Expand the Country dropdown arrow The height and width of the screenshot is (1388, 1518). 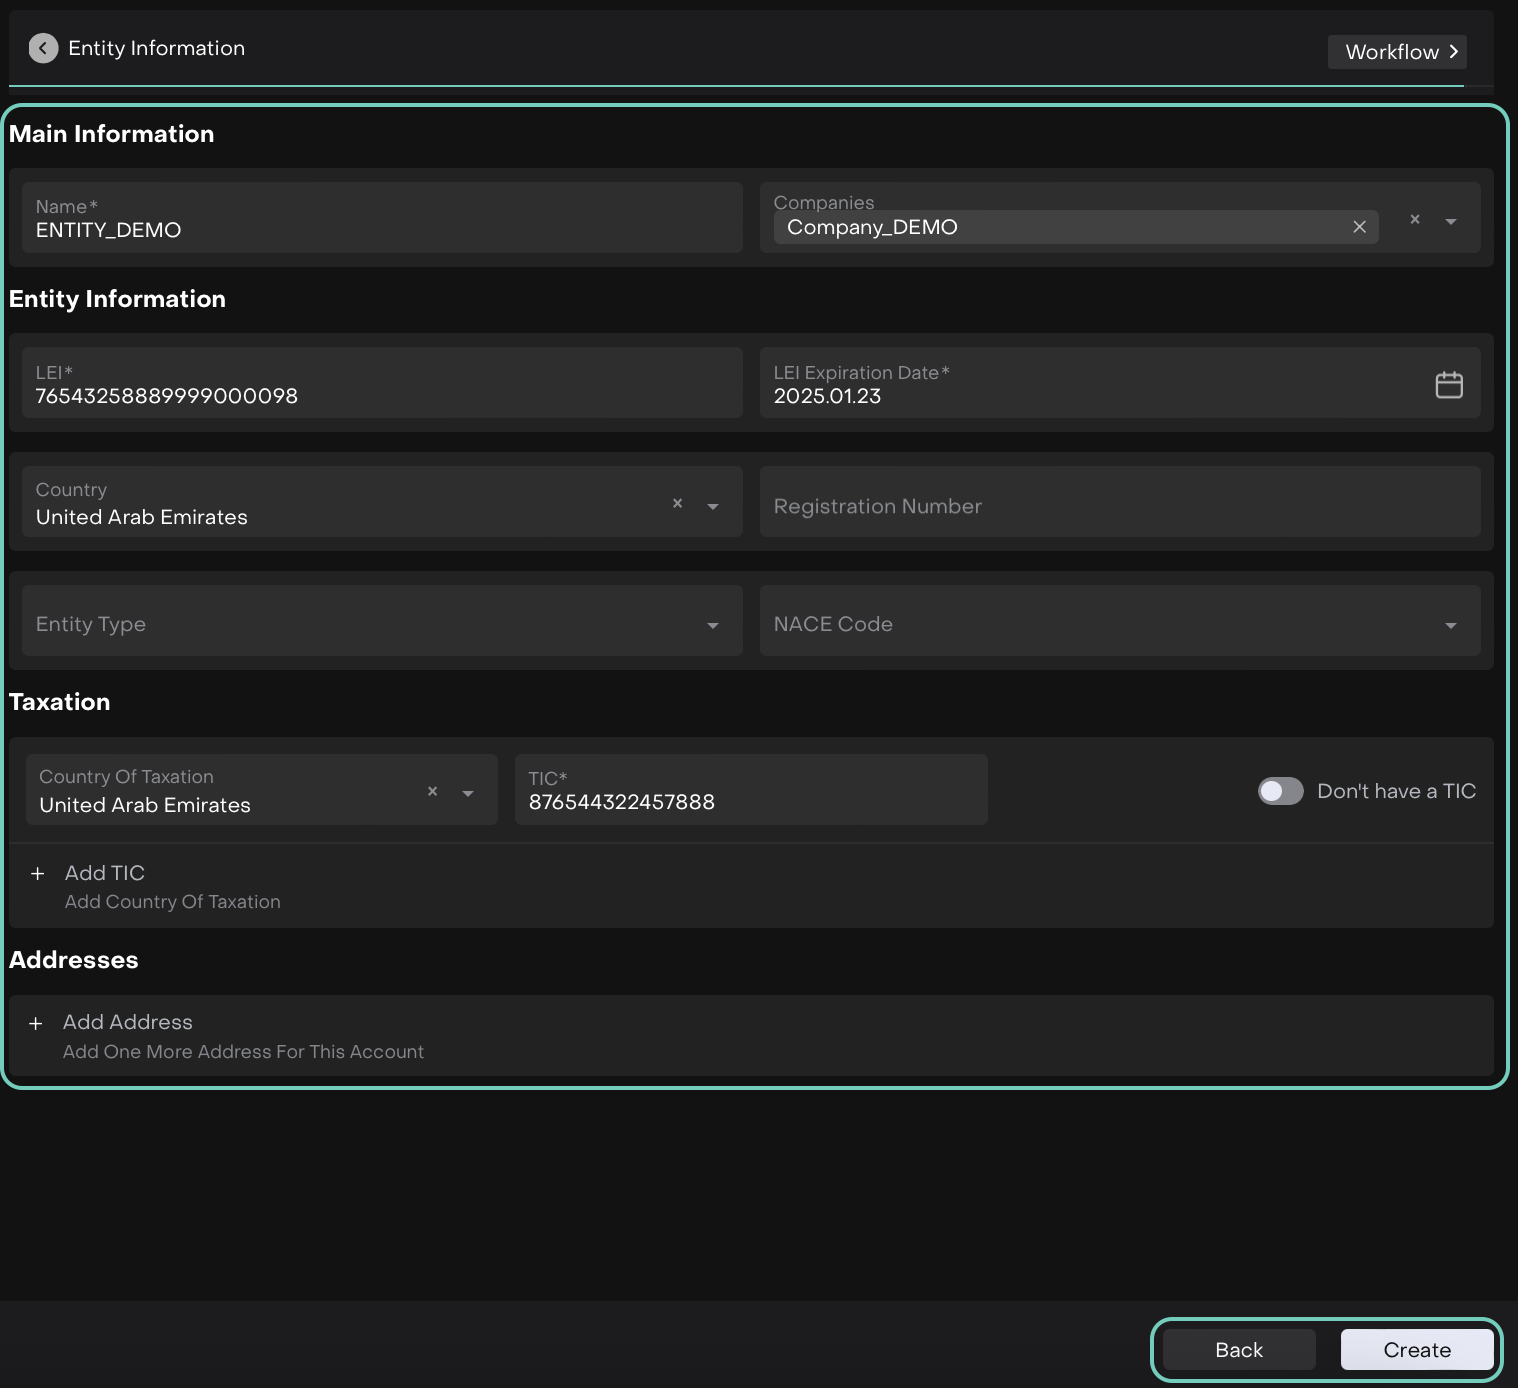pos(713,507)
